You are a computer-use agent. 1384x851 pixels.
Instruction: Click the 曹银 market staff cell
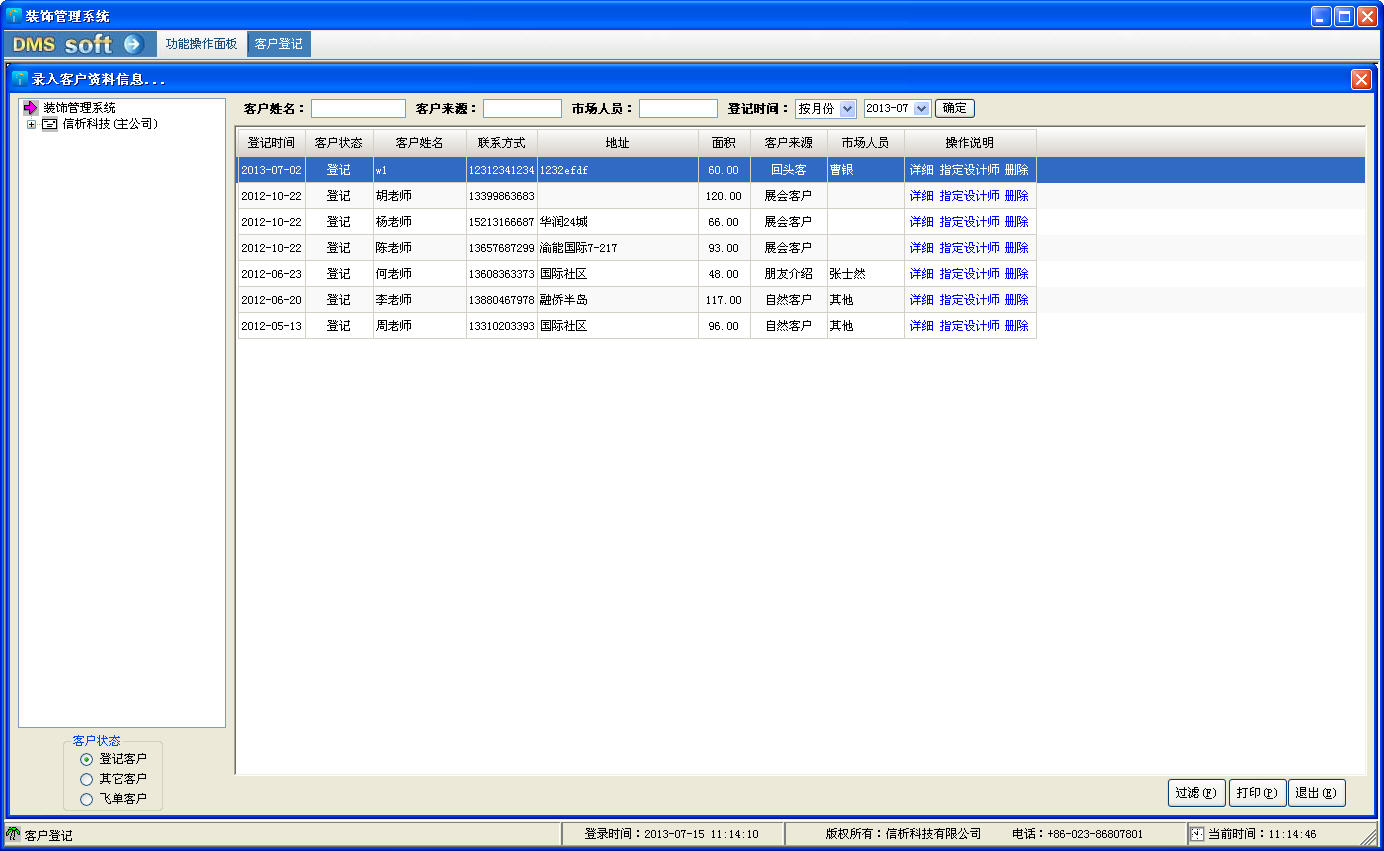(x=866, y=170)
